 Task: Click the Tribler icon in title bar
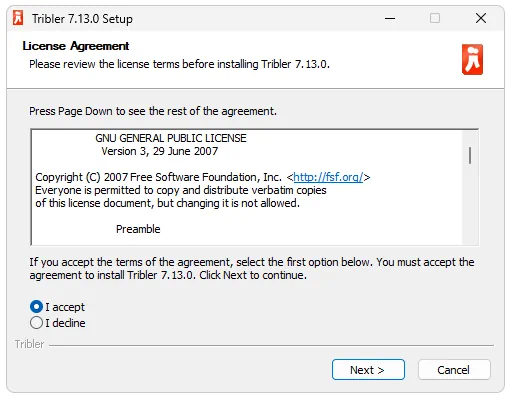coord(18,18)
